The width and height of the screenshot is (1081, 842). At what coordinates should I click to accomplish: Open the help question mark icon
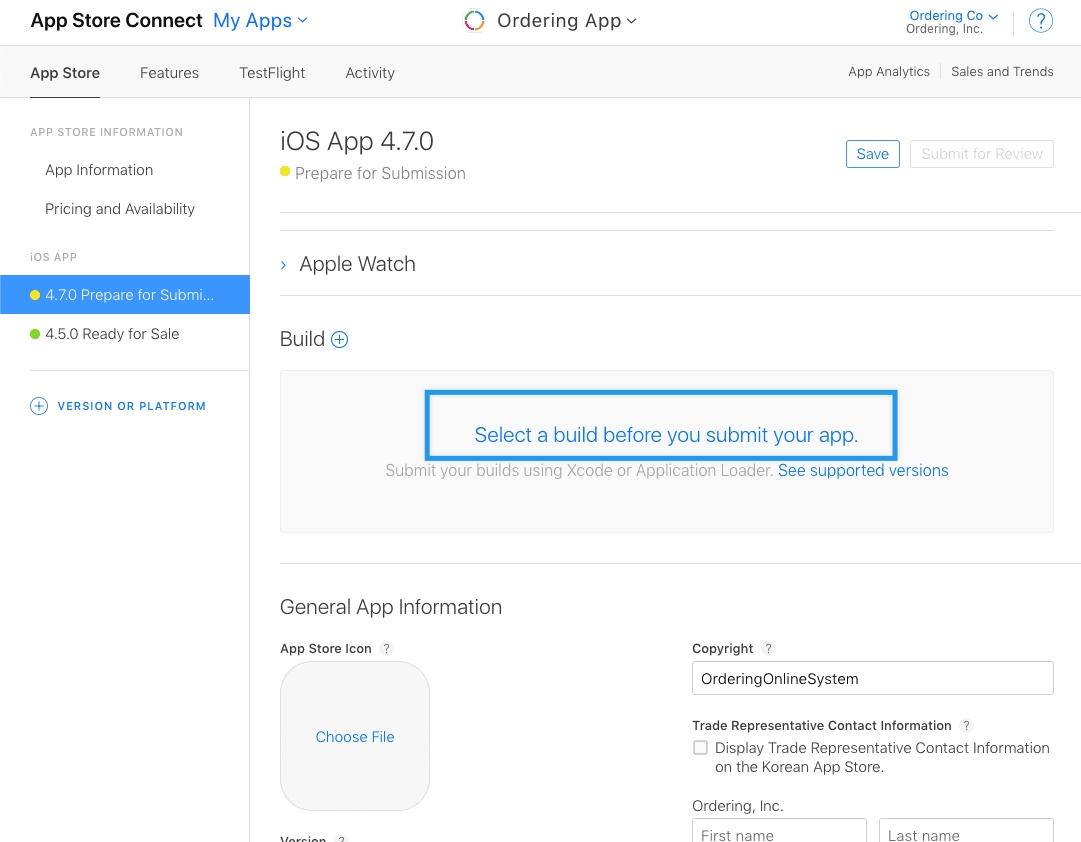1040,21
